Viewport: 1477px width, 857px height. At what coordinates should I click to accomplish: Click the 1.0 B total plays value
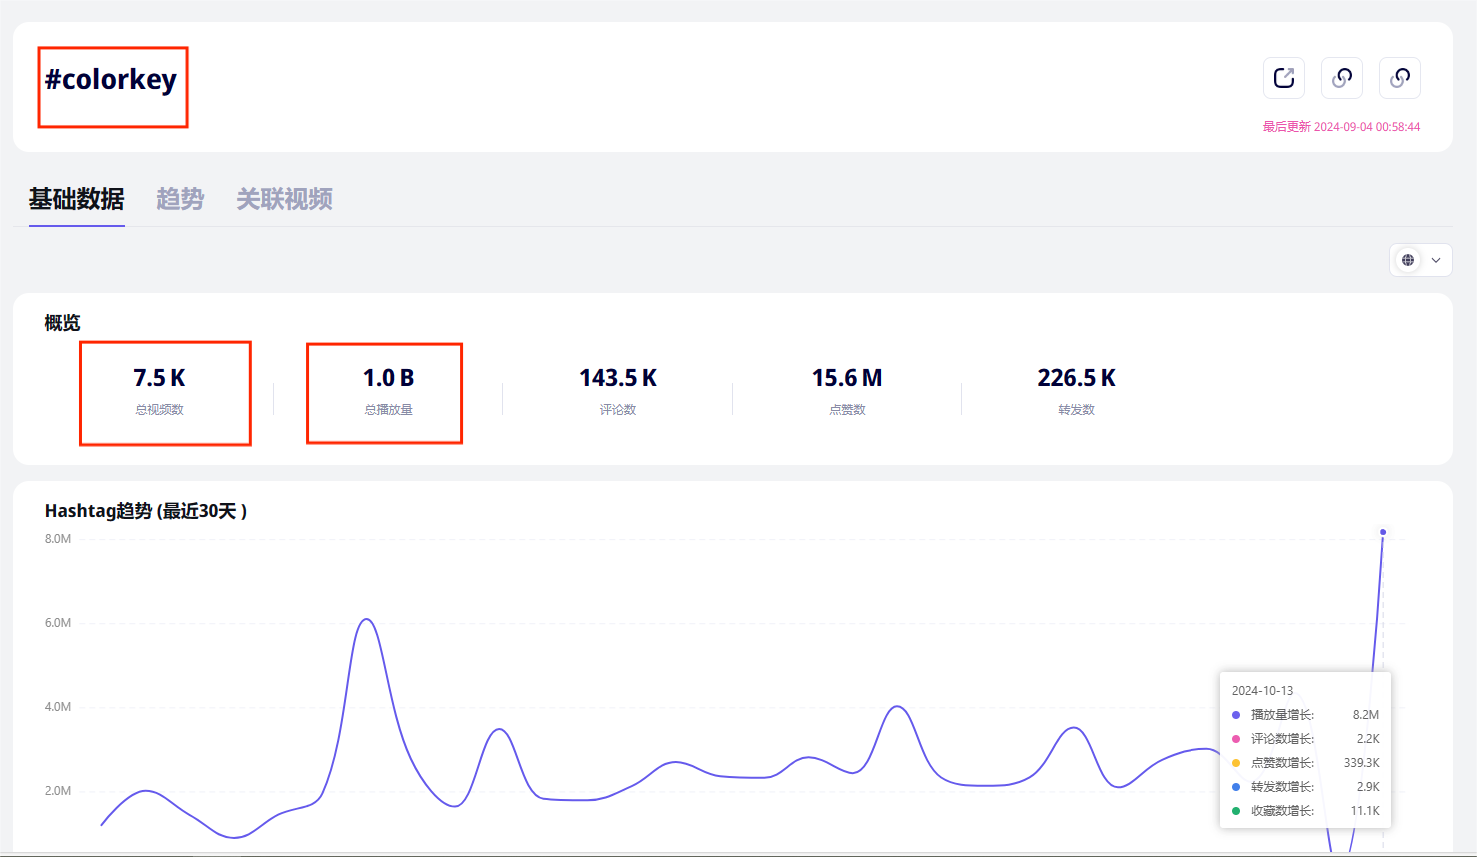click(389, 378)
